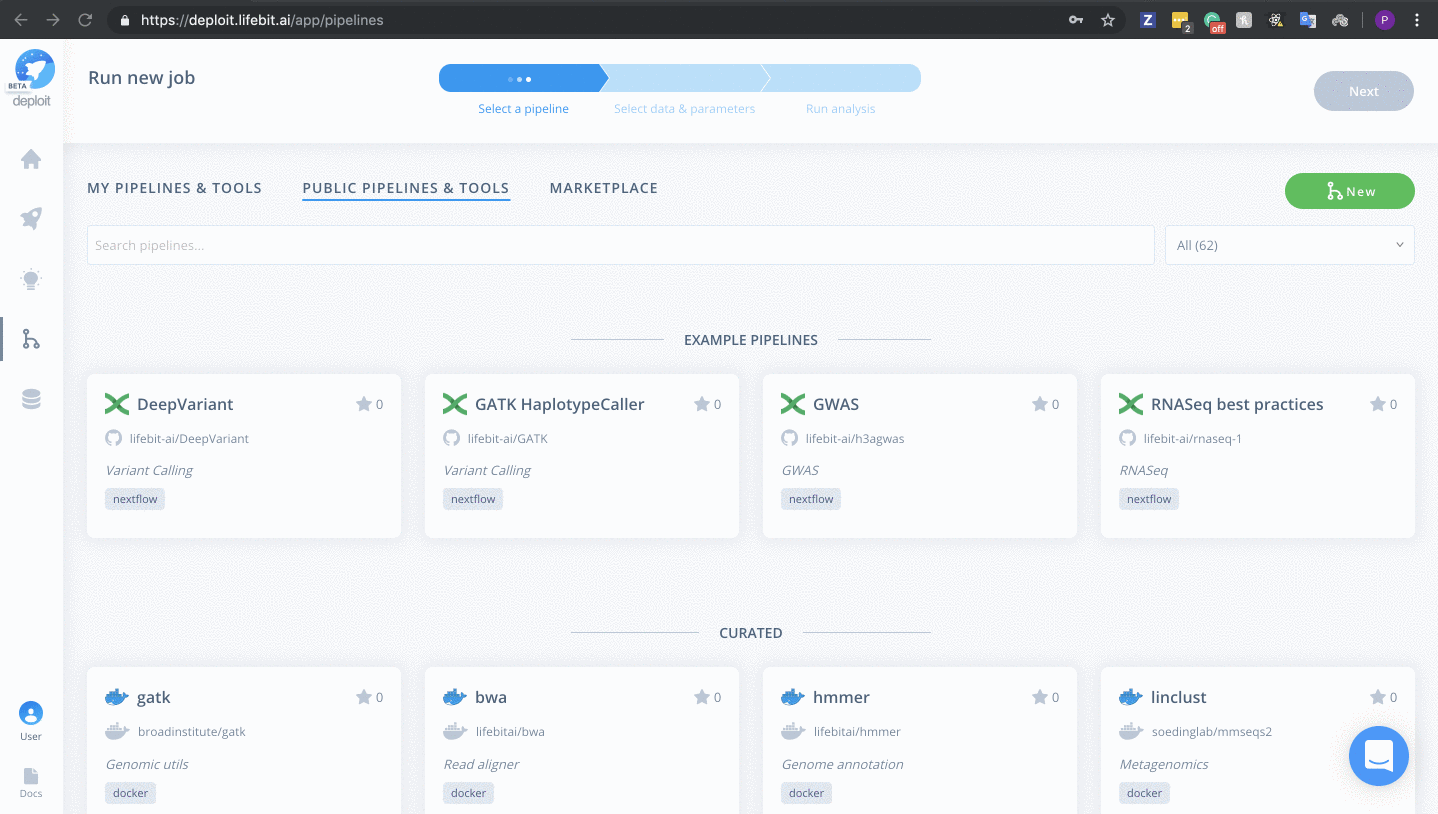Click GitHub icon beside lifebit-ai/GATK
The height and width of the screenshot is (814, 1438).
tap(451, 438)
